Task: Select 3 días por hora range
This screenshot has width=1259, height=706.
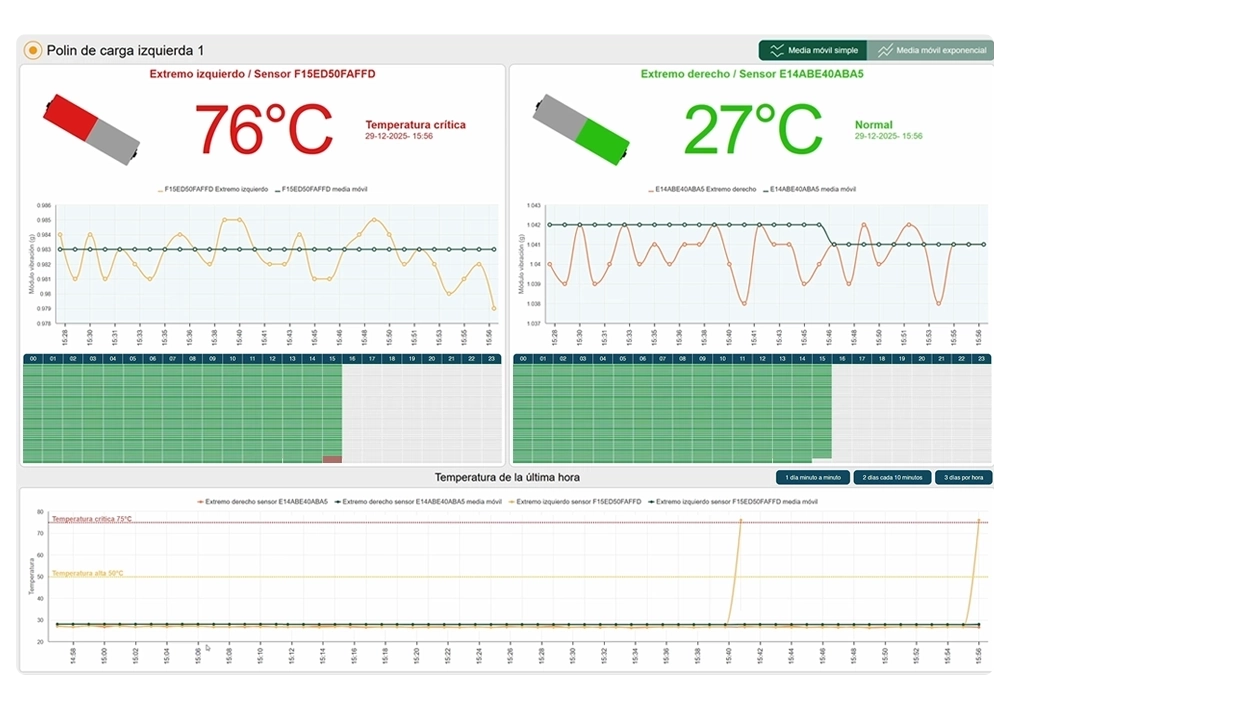Action: (964, 478)
